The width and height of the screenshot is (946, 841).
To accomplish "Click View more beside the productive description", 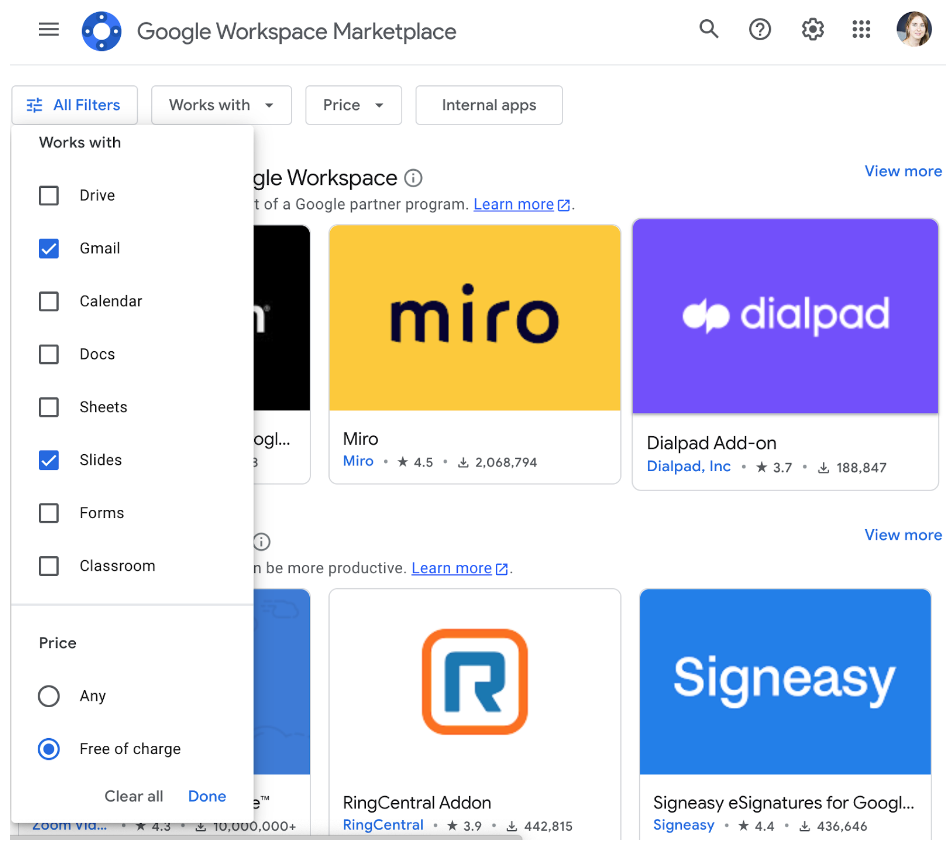I will tap(903, 535).
